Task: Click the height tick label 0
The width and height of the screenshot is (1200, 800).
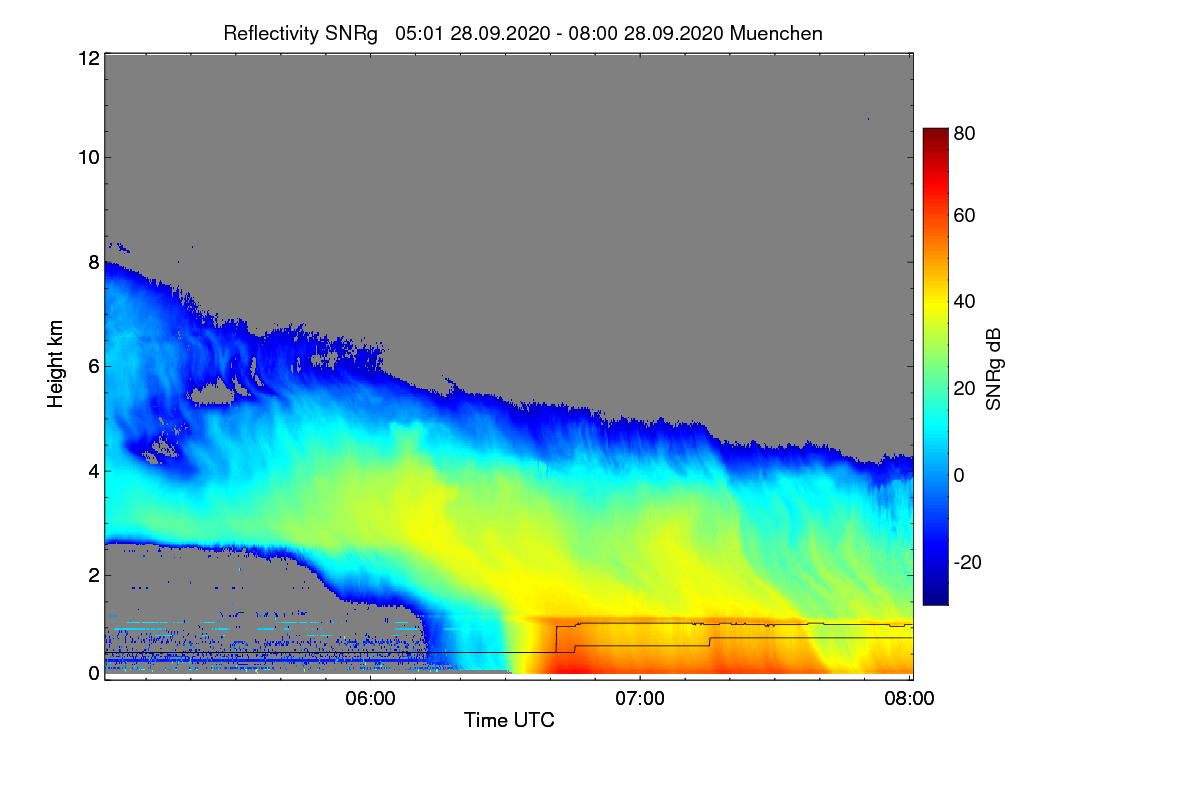Action: click(93, 673)
